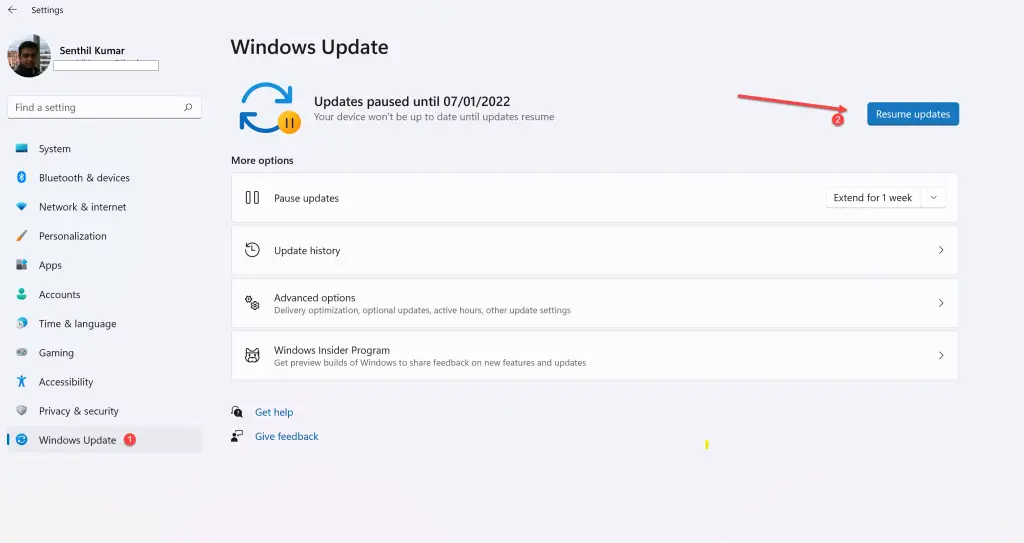Select Windows Update in sidebar
Image resolution: width=1024 pixels, height=543 pixels.
tap(104, 440)
